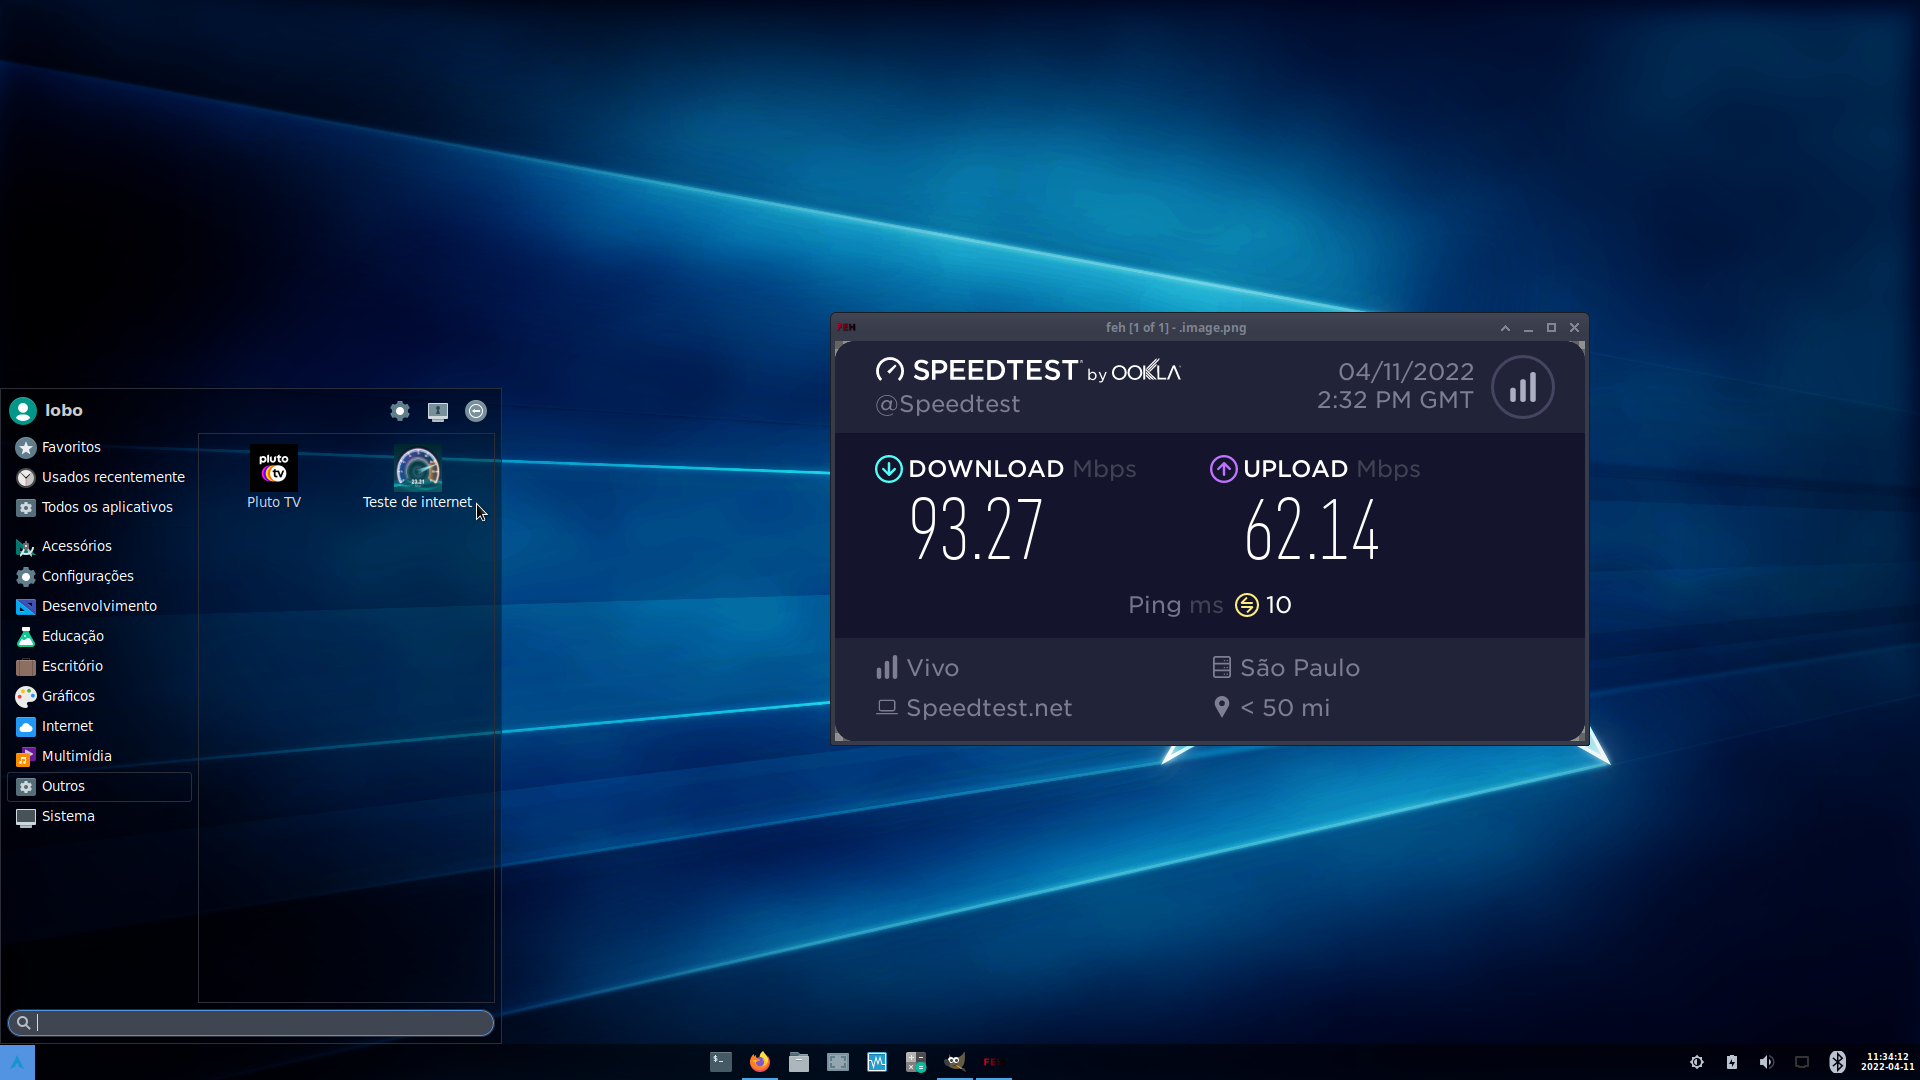Click the system monitor taskbar icon
Screen dimensions: 1920x1080
point(877,1062)
